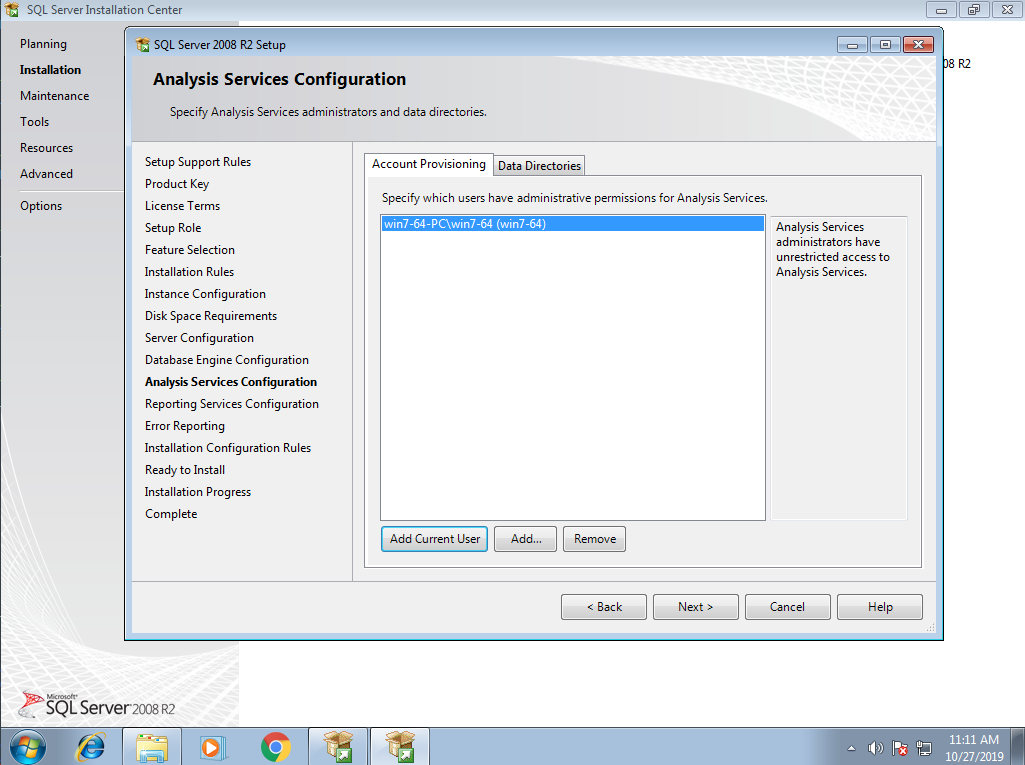This screenshot has width=1025, height=765.
Task: Click the Ready to Install step
Action: pos(185,470)
